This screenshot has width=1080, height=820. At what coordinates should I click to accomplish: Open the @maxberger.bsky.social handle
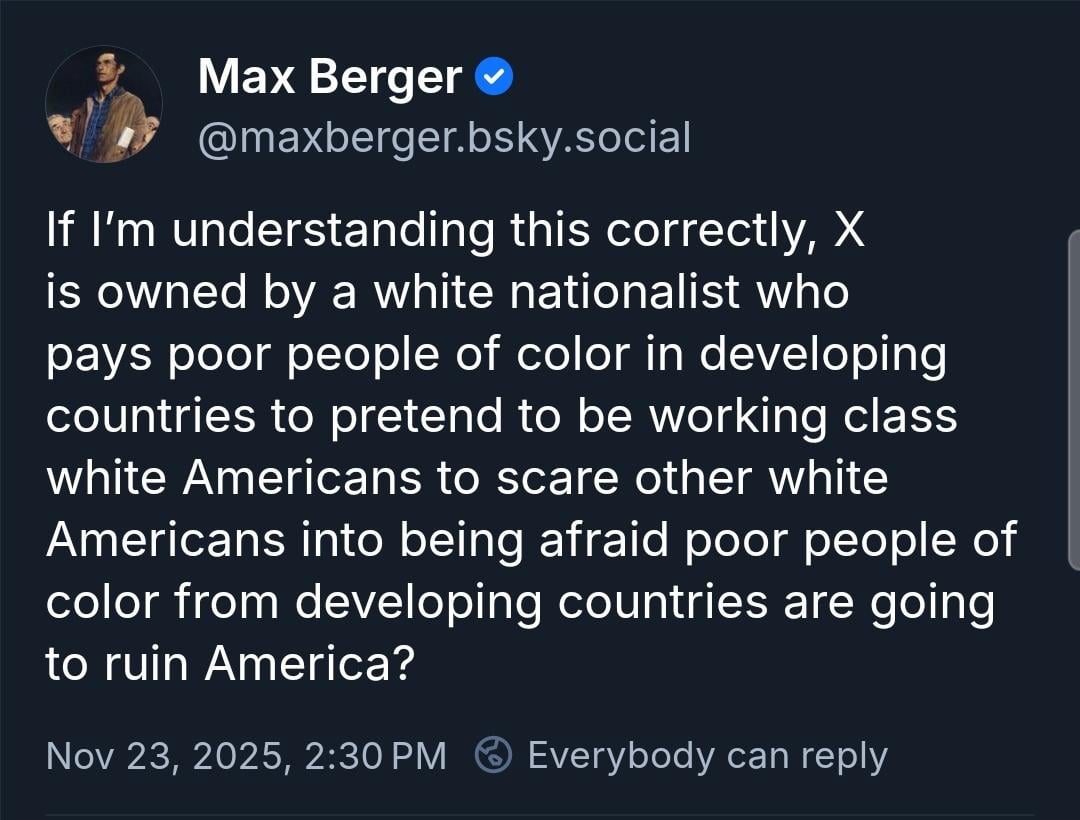(444, 138)
